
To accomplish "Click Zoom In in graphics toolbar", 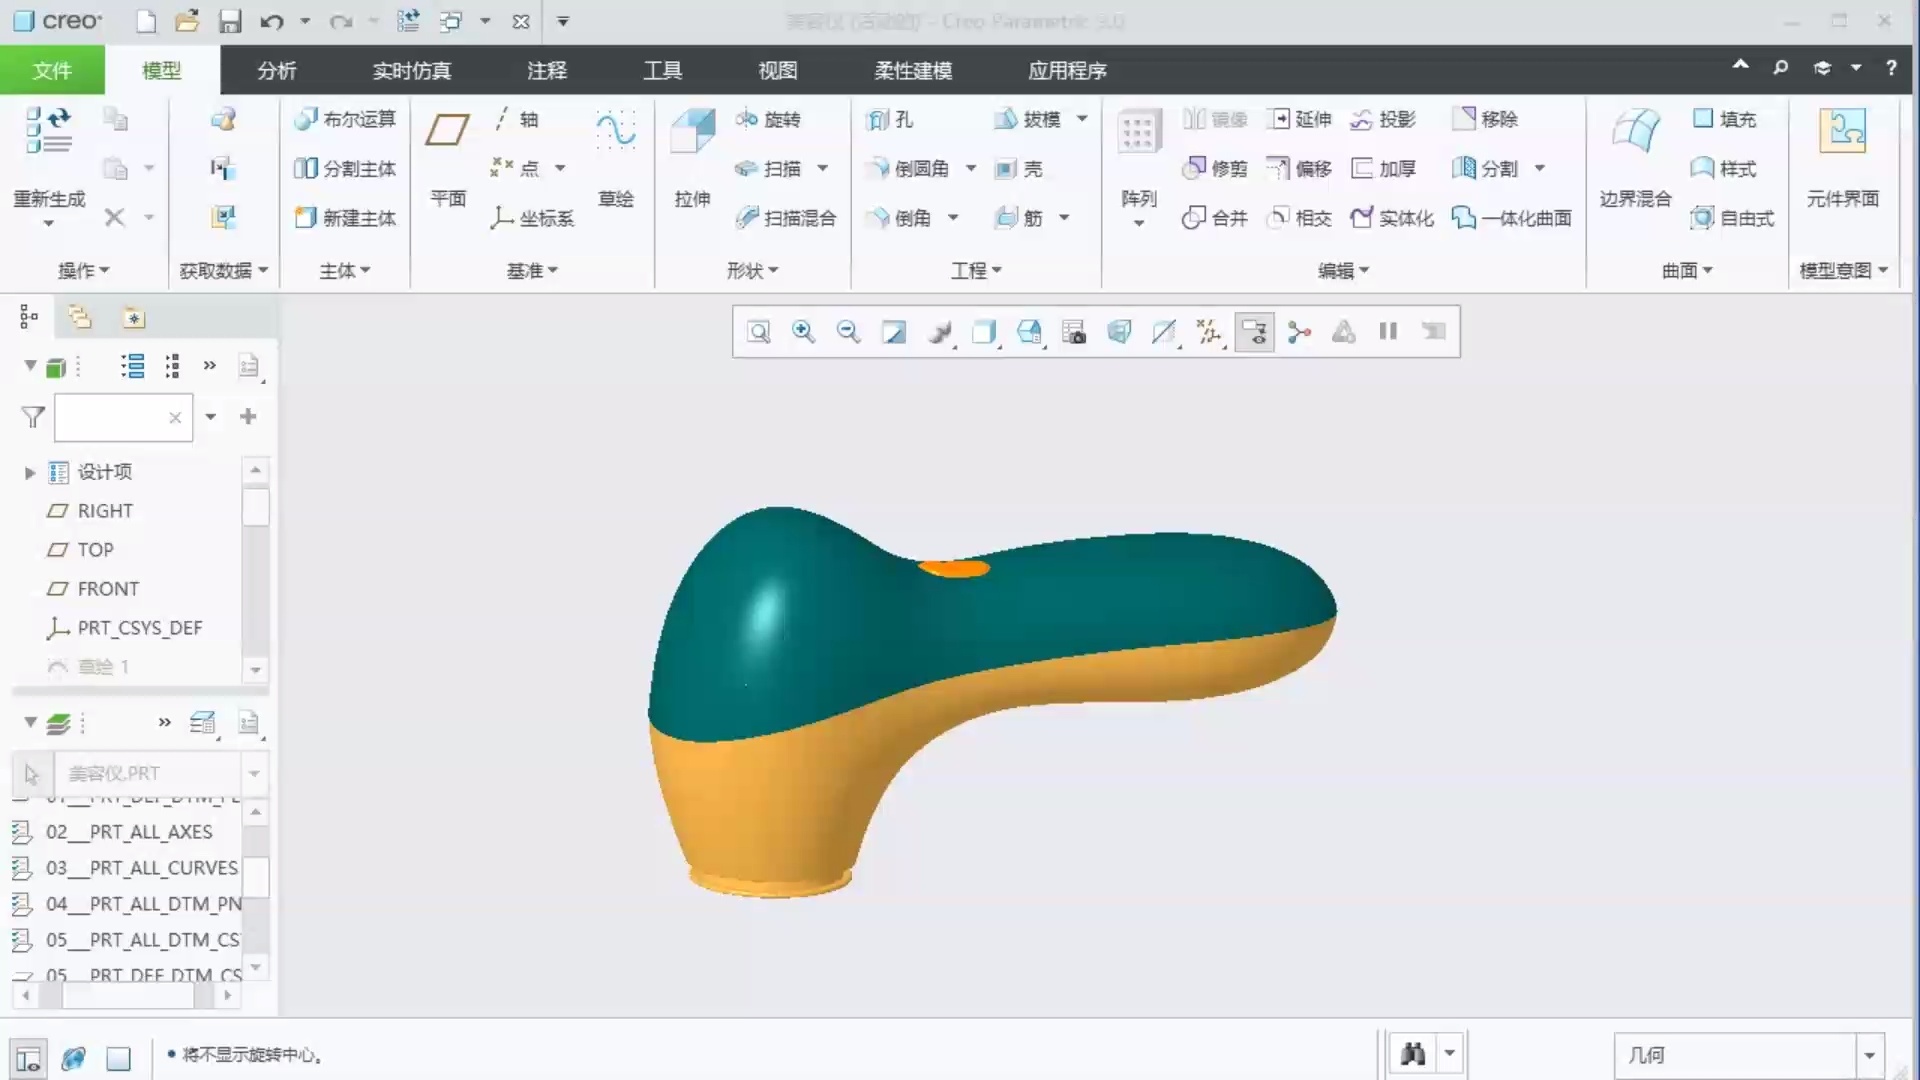I will point(803,332).
